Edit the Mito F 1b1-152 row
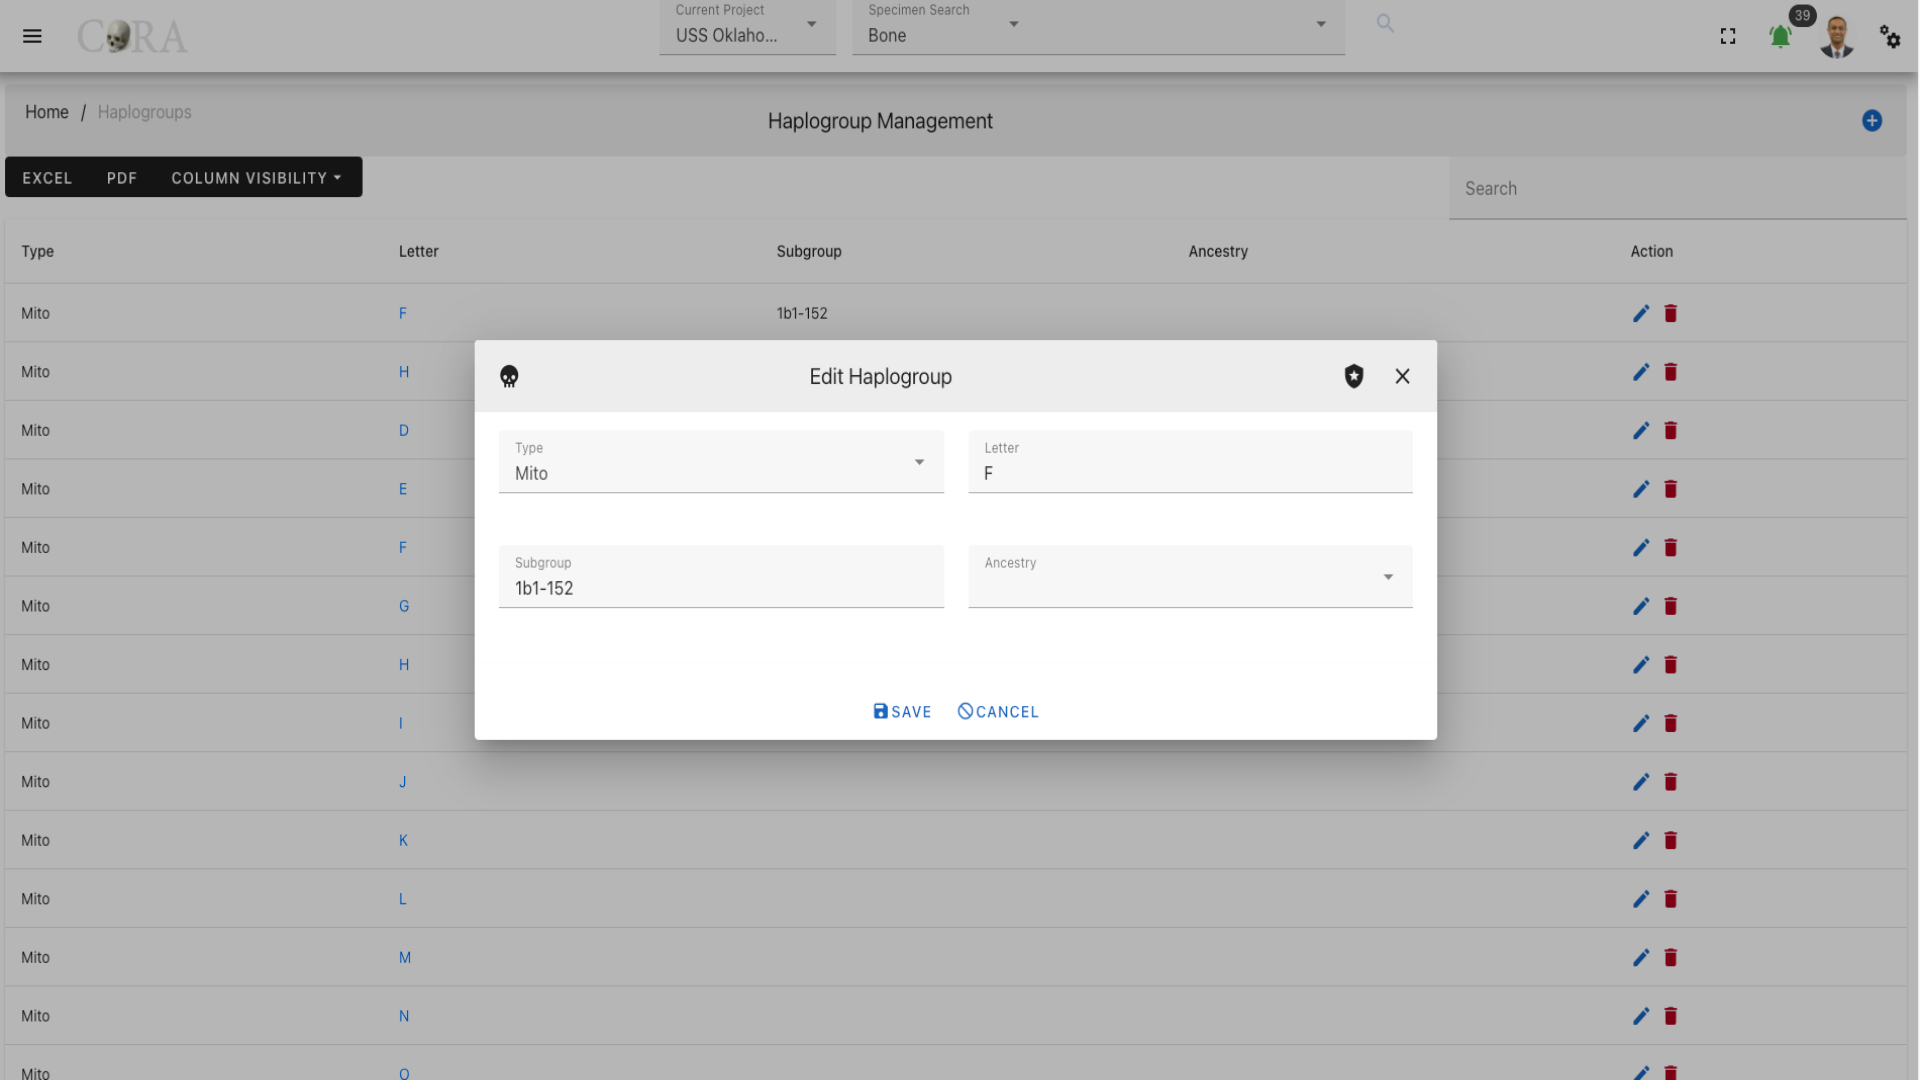Image resolution: width=1920 pixels, height=1080 pixels. [1641, 314]
